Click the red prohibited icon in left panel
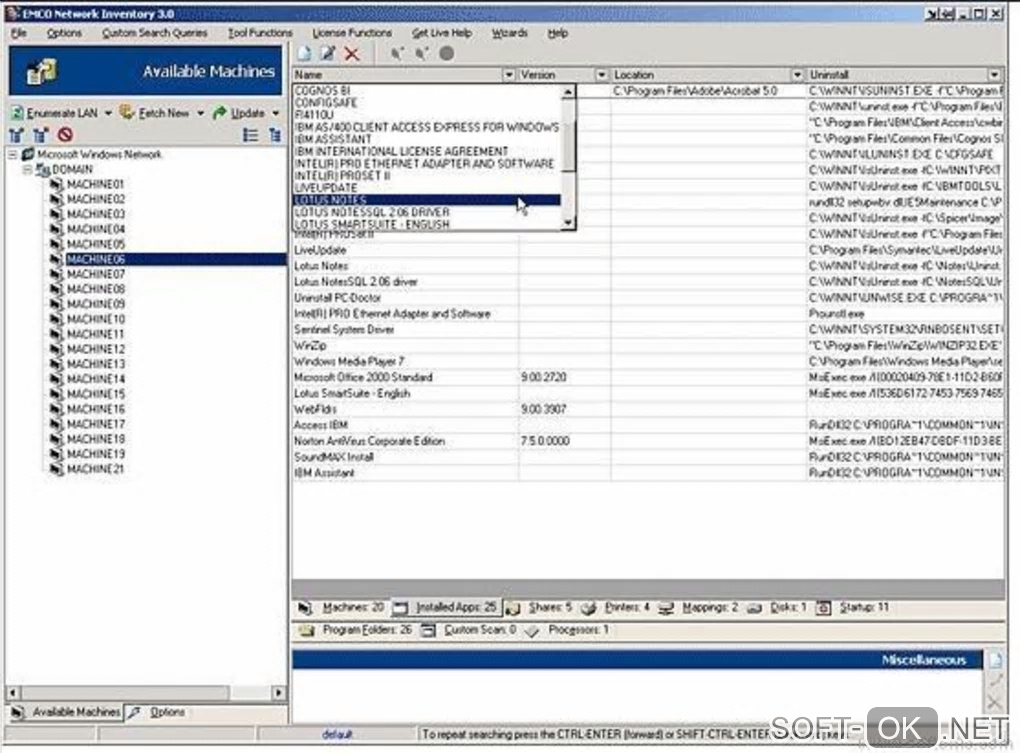 tap(64, 135)
